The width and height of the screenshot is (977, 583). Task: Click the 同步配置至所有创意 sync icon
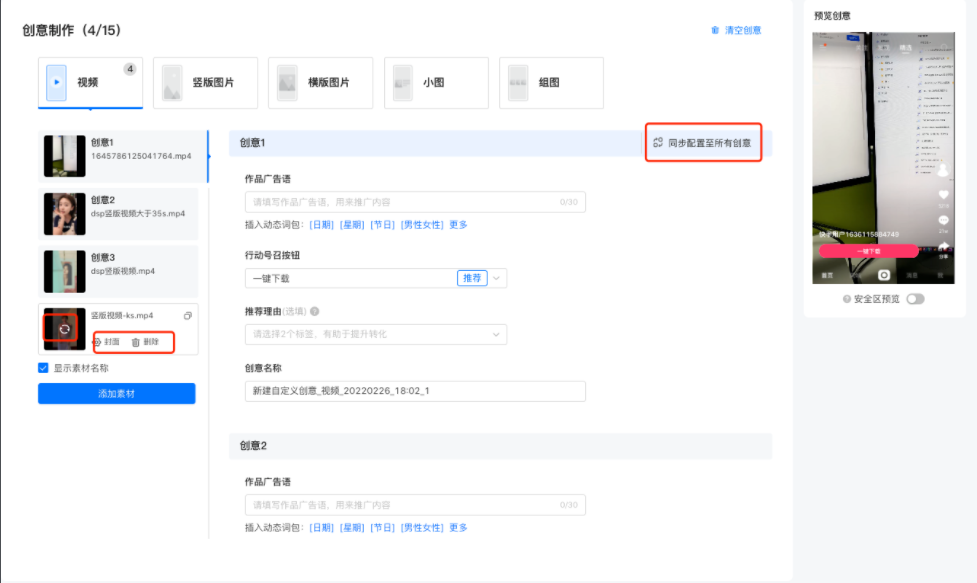(x=655, y=142)
